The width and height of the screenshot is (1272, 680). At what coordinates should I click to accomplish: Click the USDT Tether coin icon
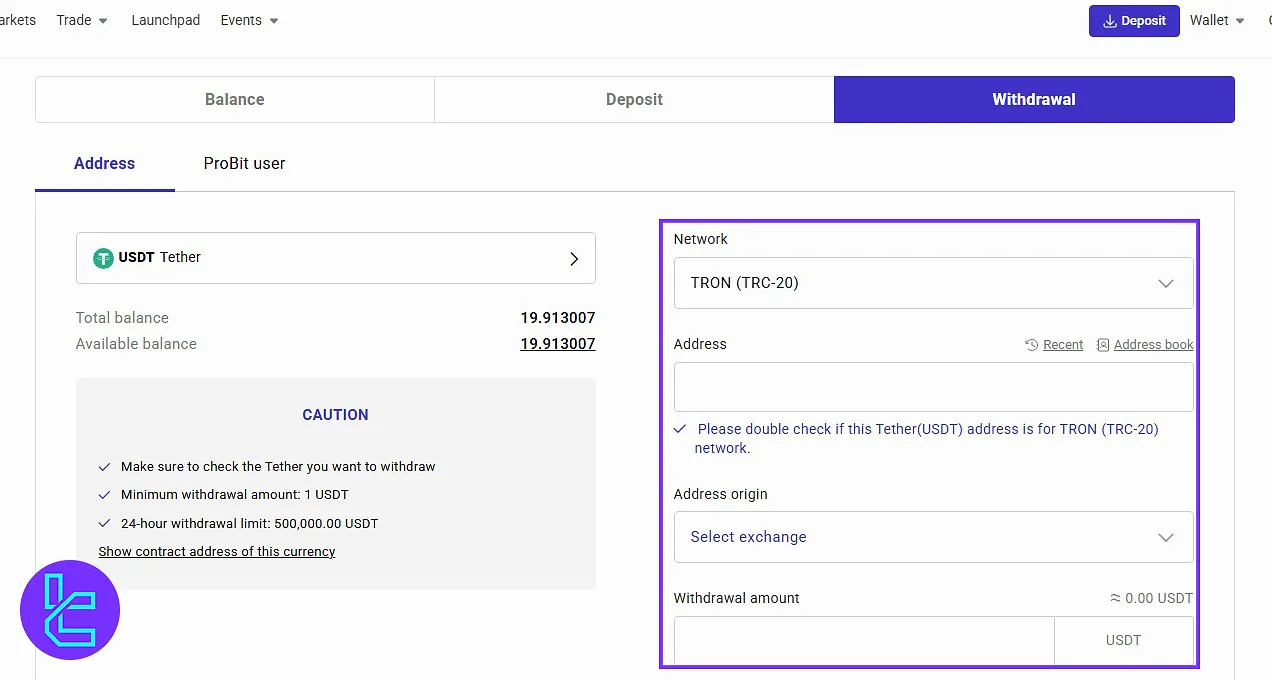click(103, 258)
